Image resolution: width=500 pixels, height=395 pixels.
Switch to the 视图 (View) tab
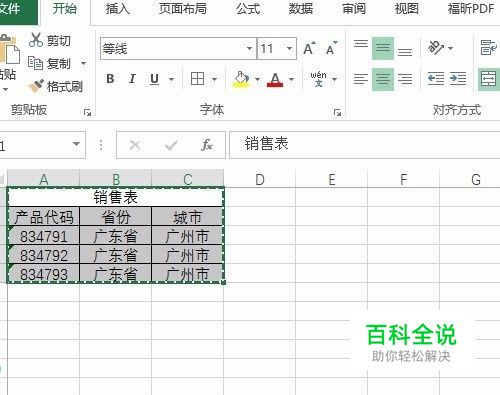coord(407,9)
